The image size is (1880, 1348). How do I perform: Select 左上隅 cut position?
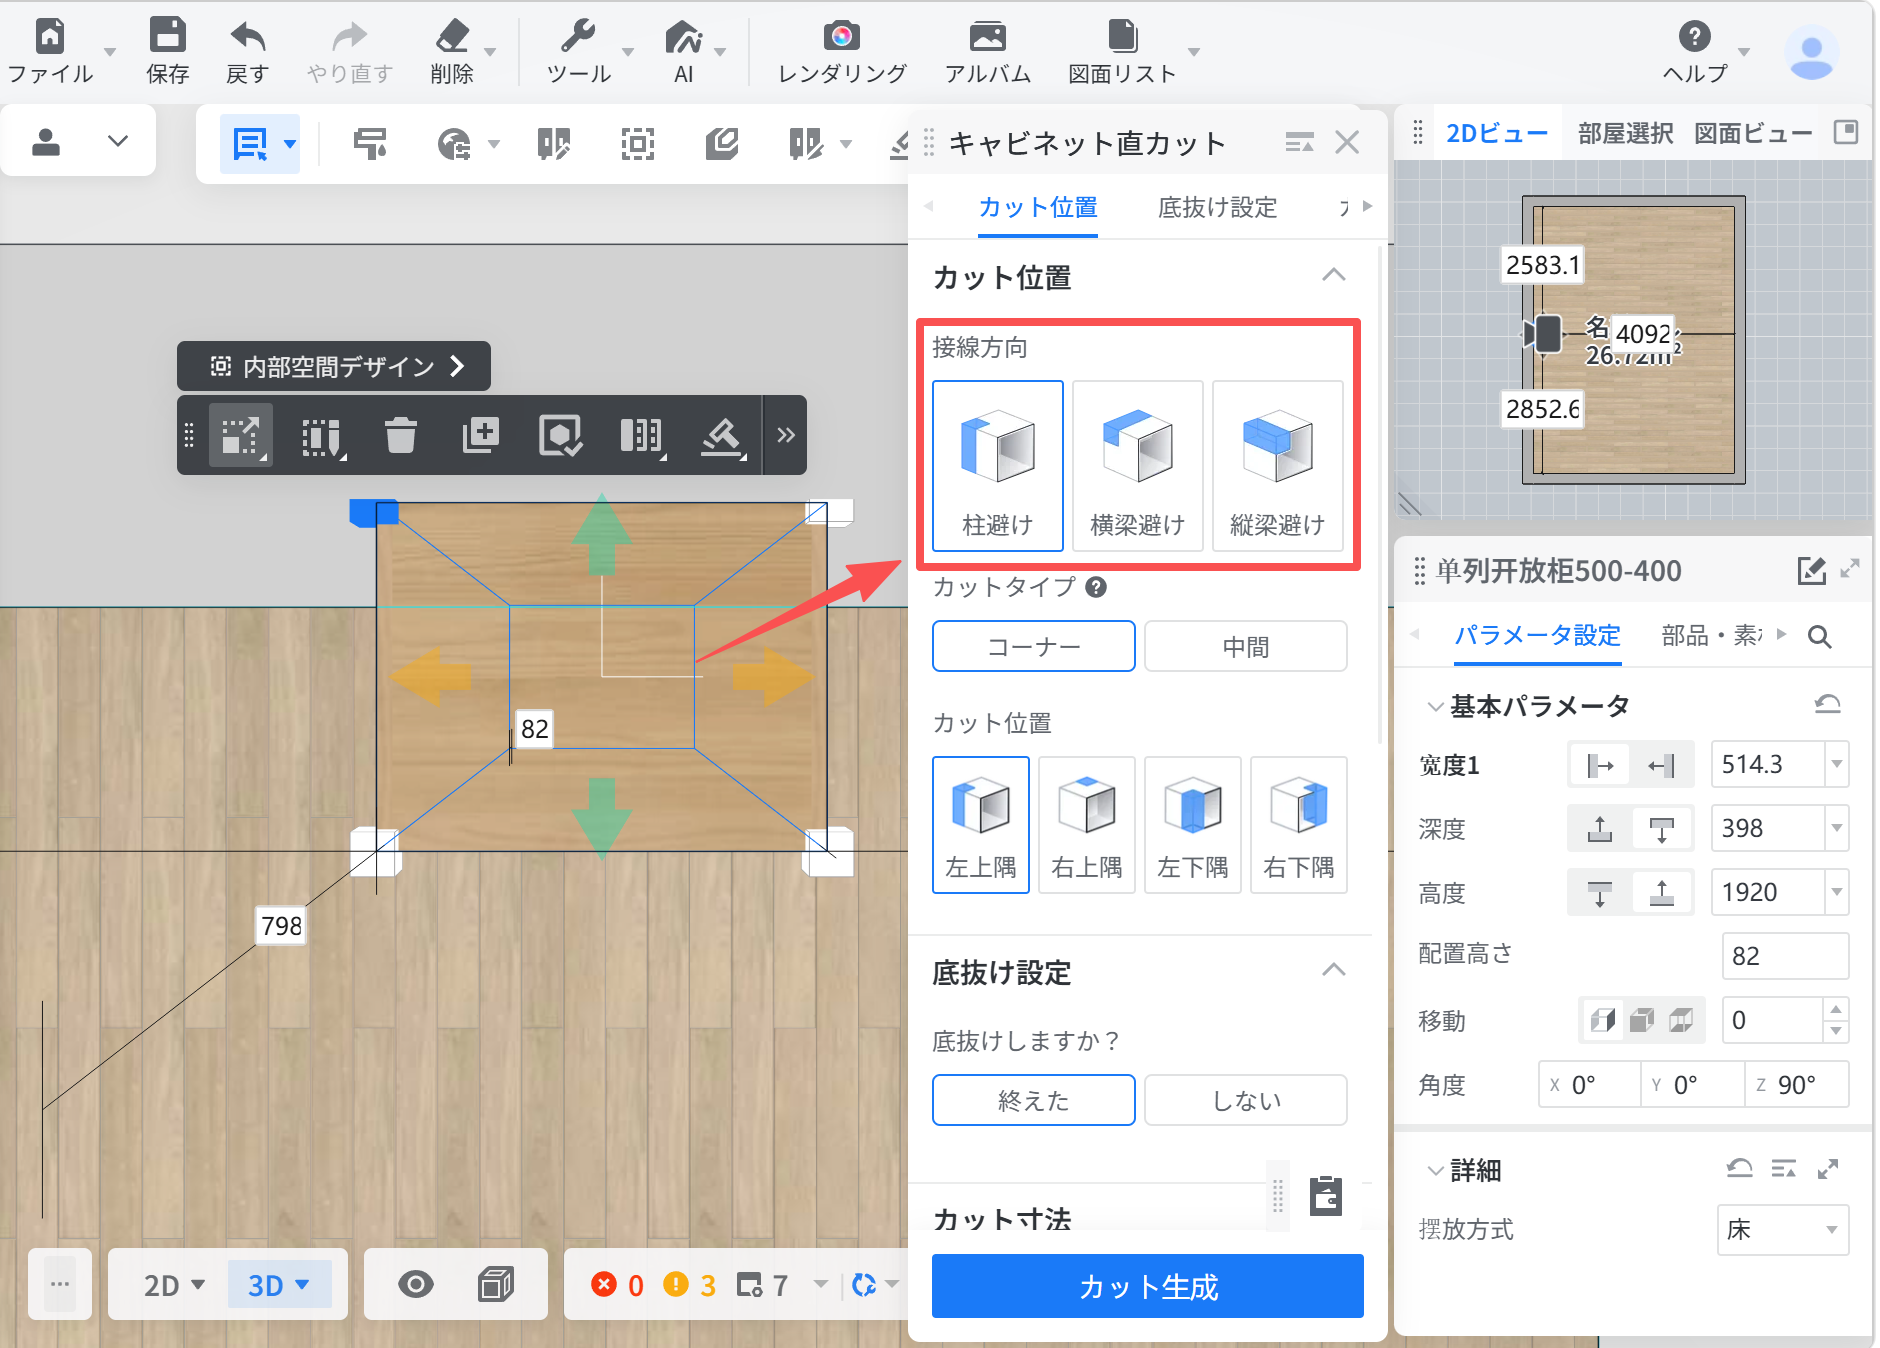(x=980, y=824)
